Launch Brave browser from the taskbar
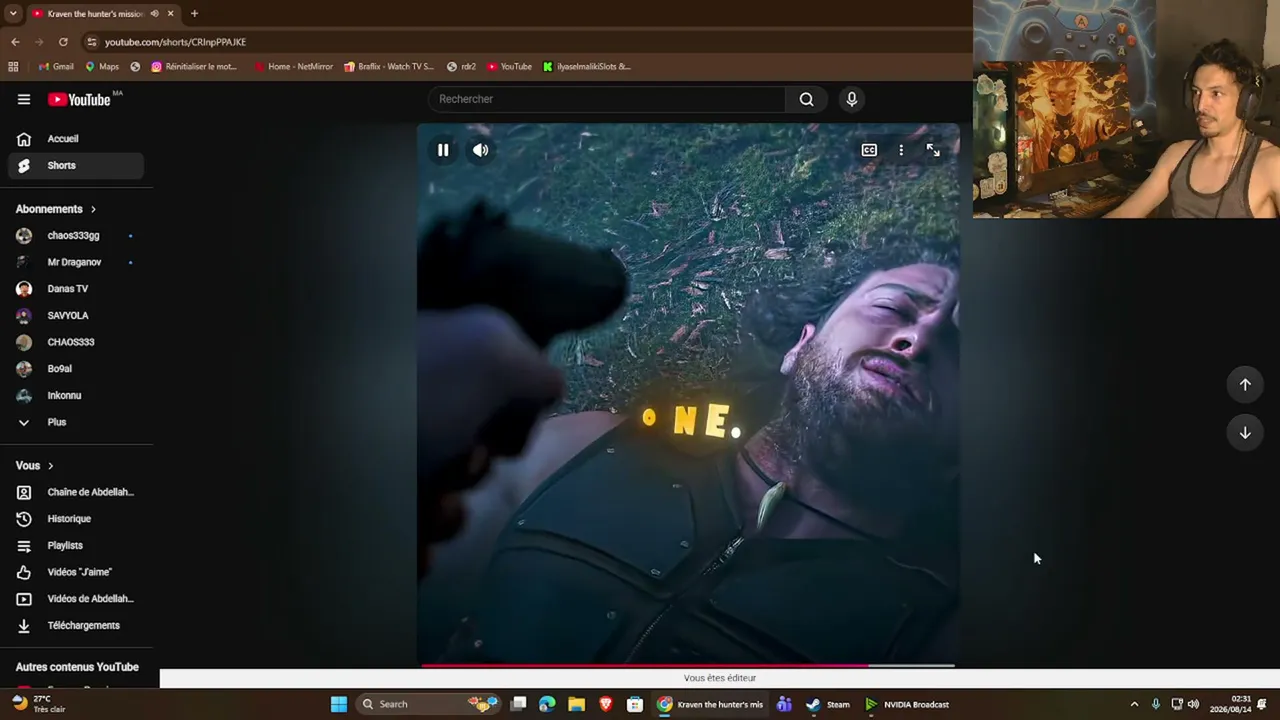The width and height of the screenshot is (1280, 720). coord(605,704)
